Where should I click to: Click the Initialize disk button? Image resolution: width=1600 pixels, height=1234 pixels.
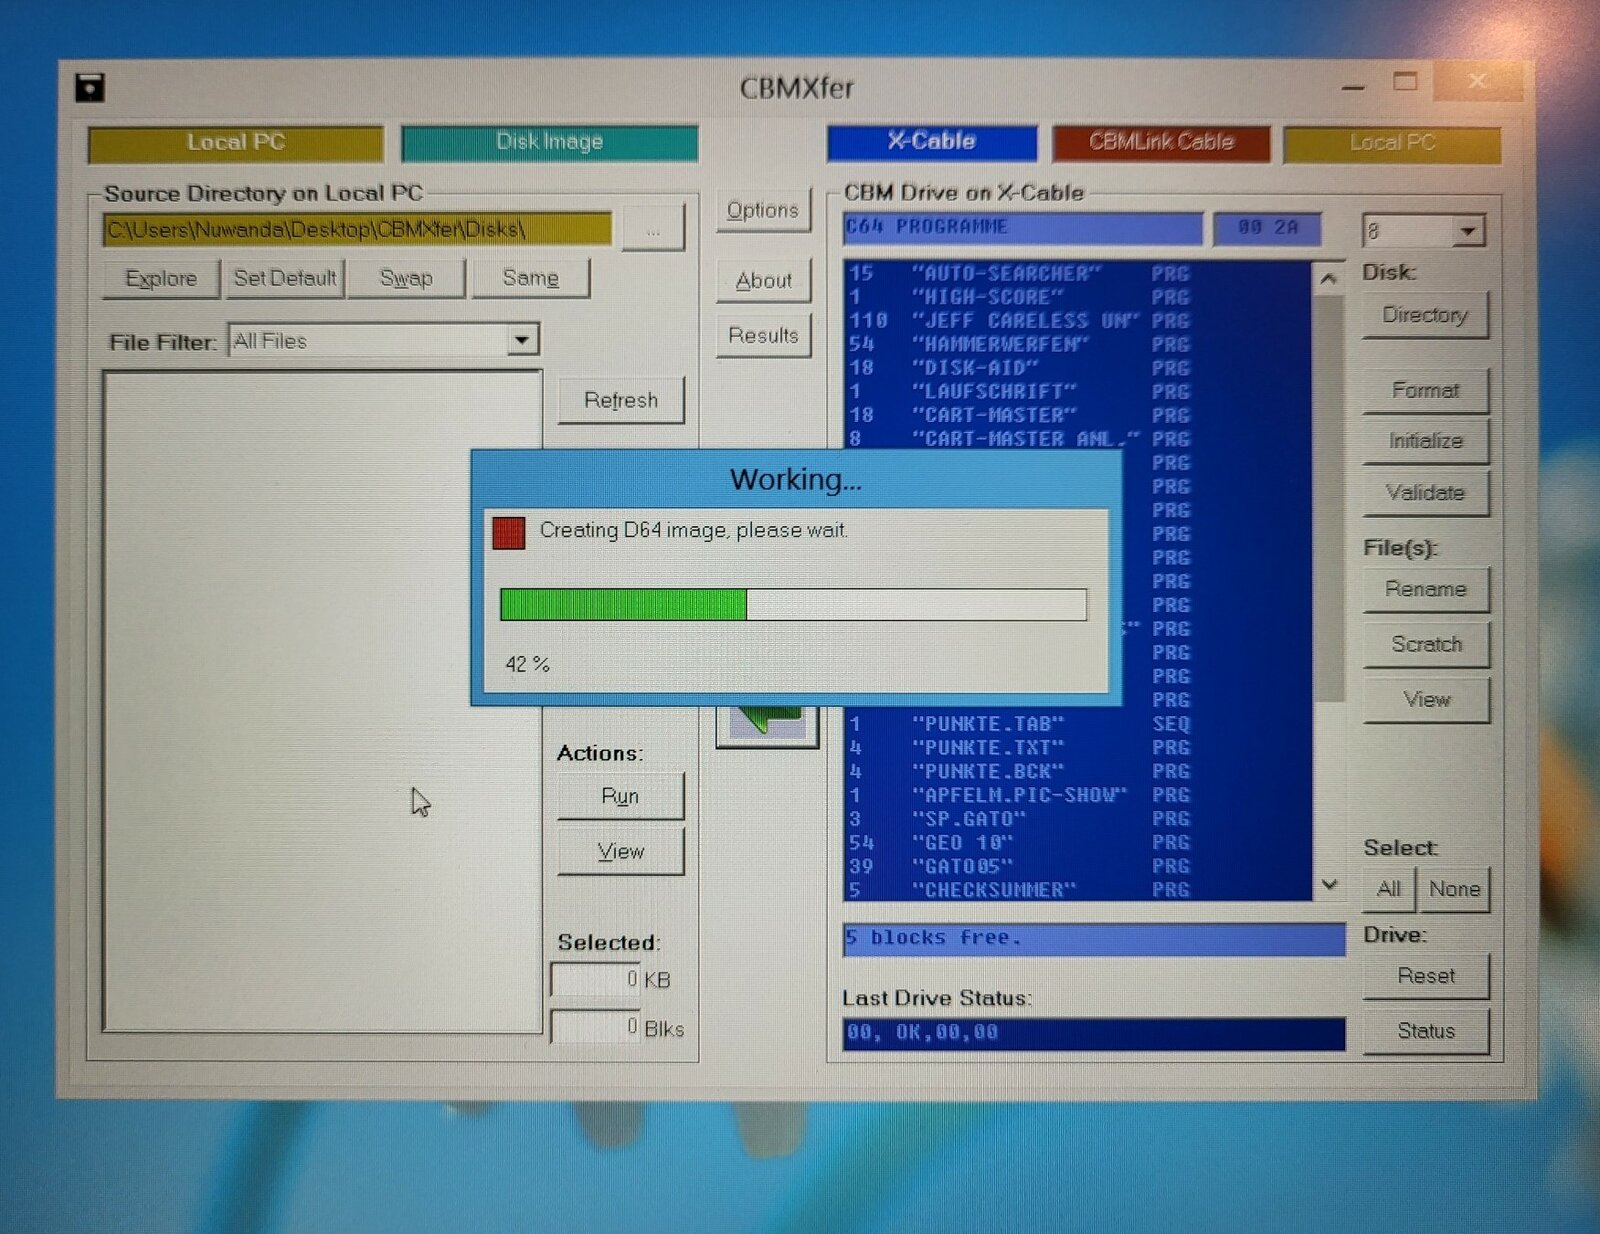click(x=1425, y=442)
